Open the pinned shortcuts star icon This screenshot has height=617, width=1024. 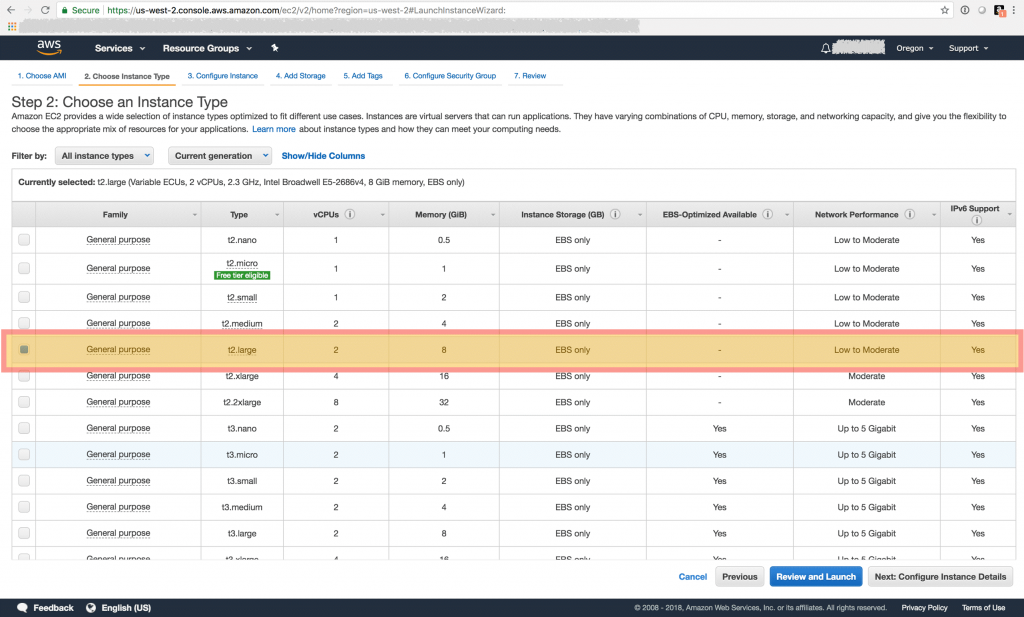pyautogui.click(x=274, y=48)
